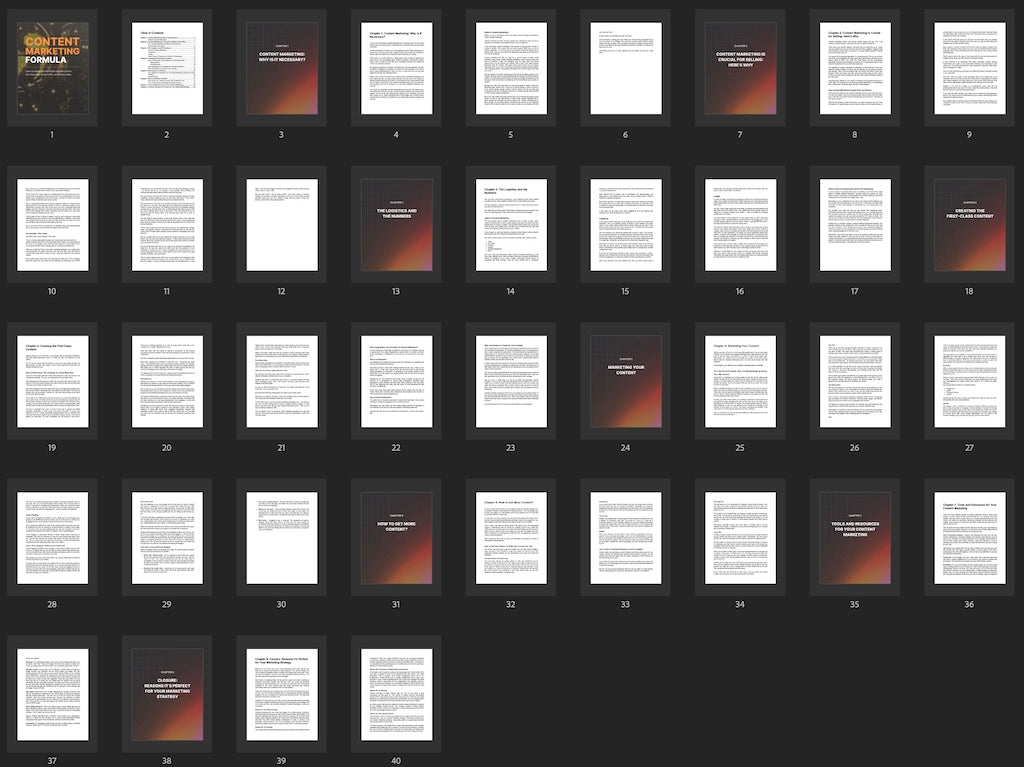
Task: Open the Content Marketing Formula cover page thumbnail
Action: [52, 68]
